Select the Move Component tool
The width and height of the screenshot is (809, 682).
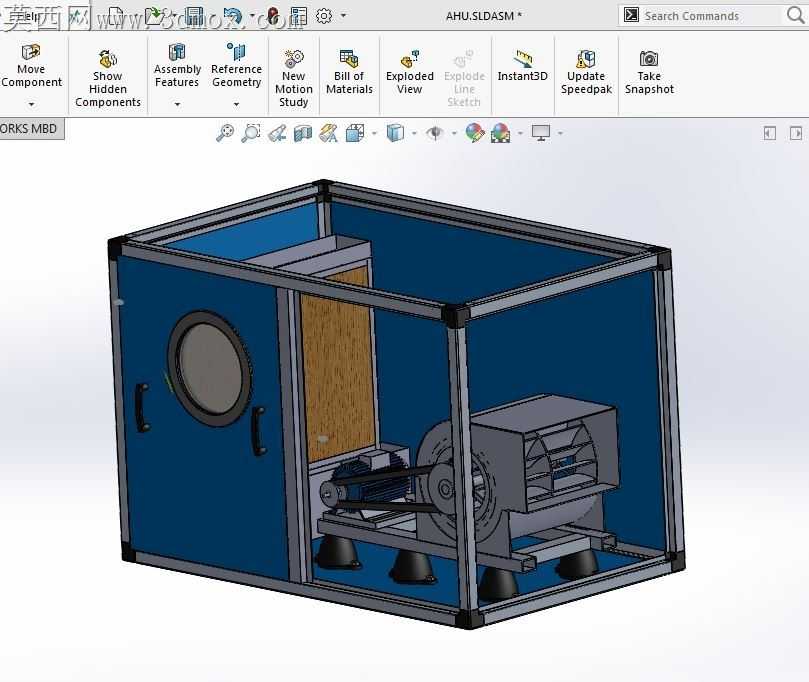(31, 66)
